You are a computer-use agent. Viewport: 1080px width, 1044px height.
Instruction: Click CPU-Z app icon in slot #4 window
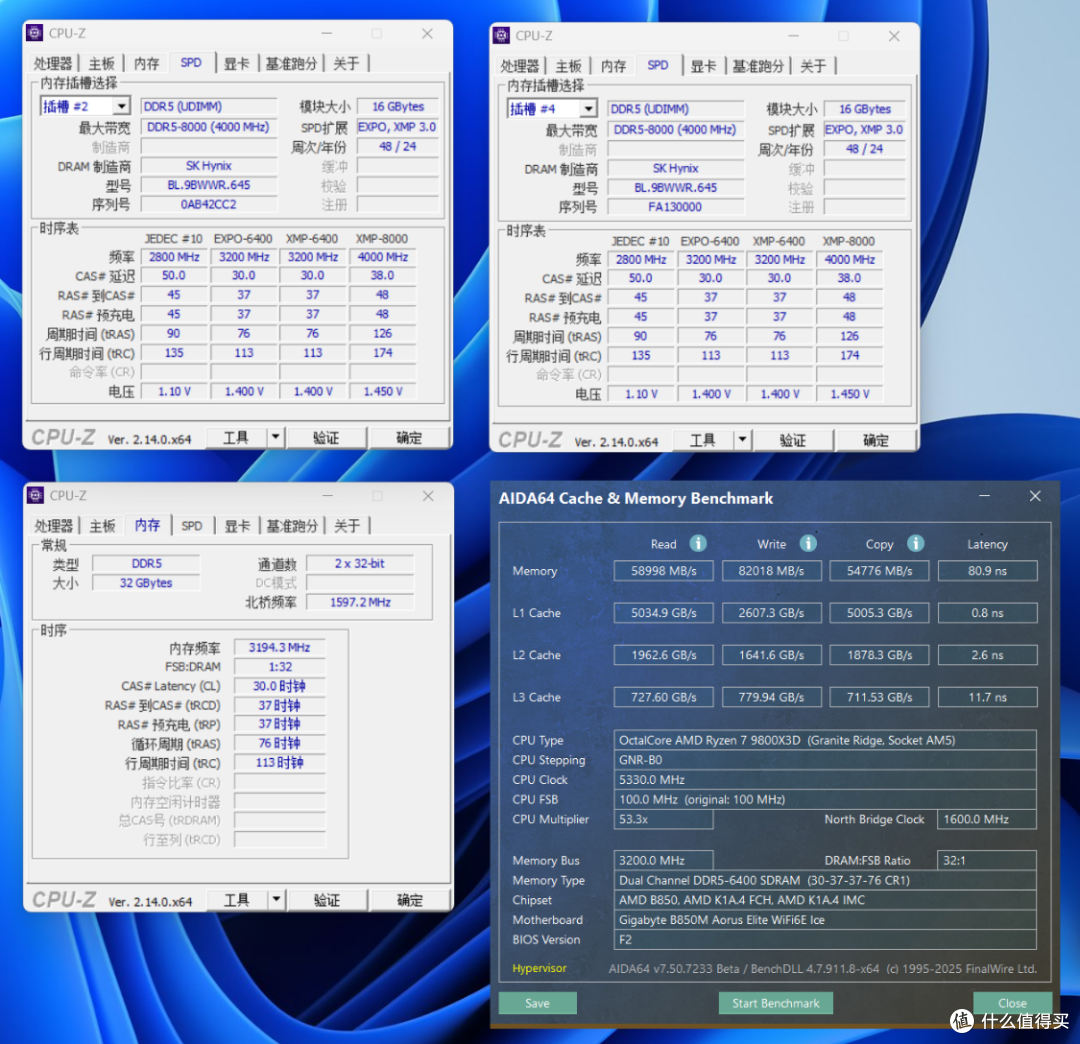click(x=501, y=36)
